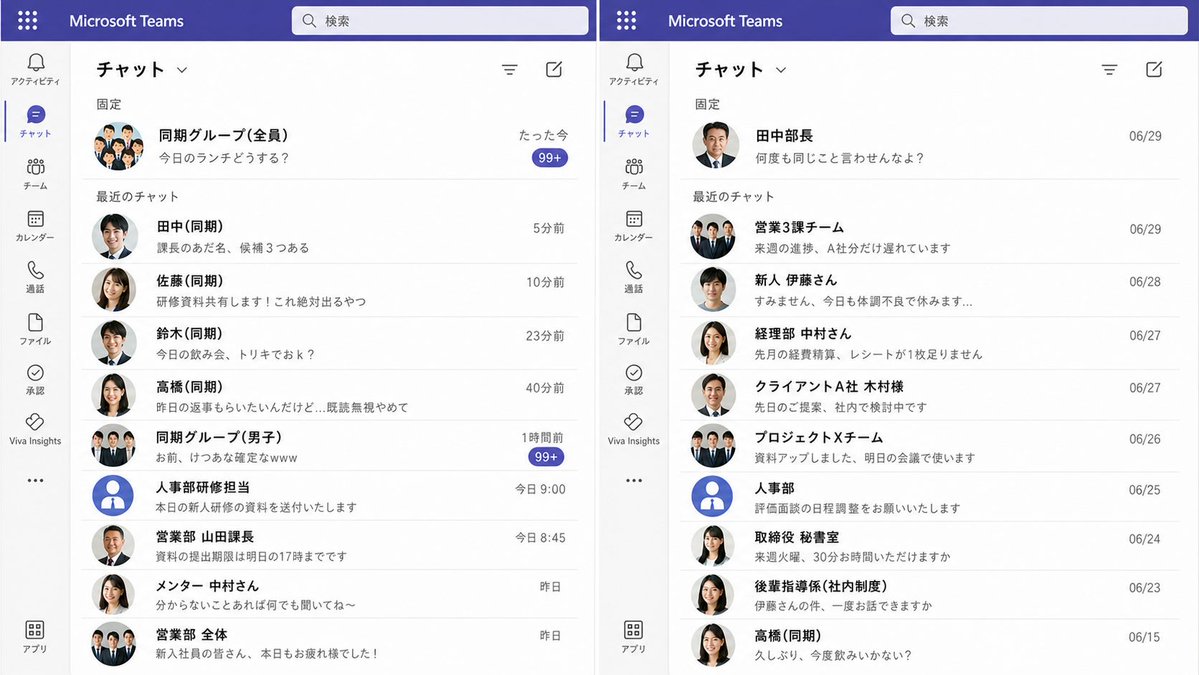Open 営業3課チーム chat
Image resolution: width=1199 pixels, height=675 pixels.
click(x=929, y=237)
